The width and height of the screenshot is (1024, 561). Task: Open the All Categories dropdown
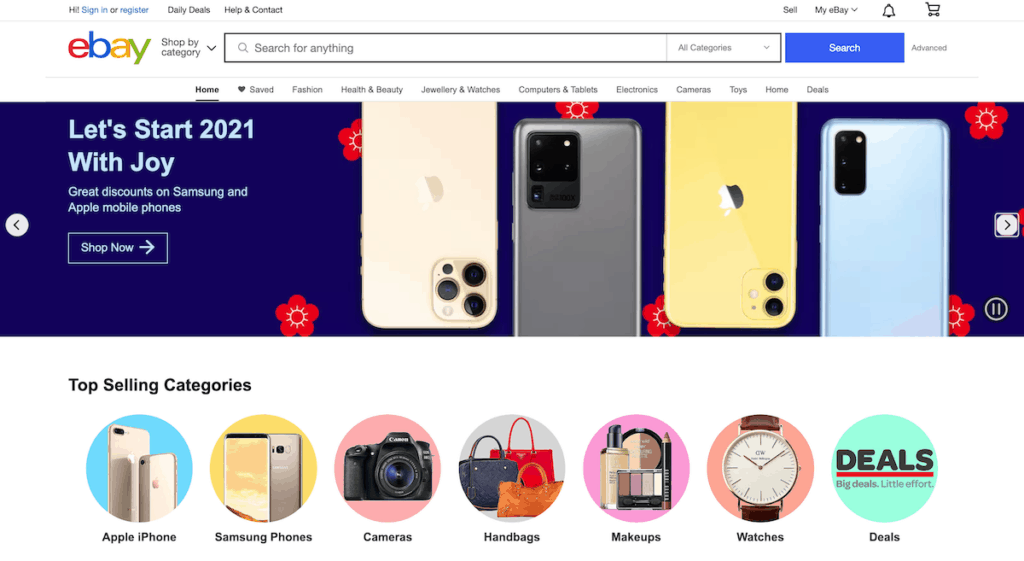[x=724, y=48]
